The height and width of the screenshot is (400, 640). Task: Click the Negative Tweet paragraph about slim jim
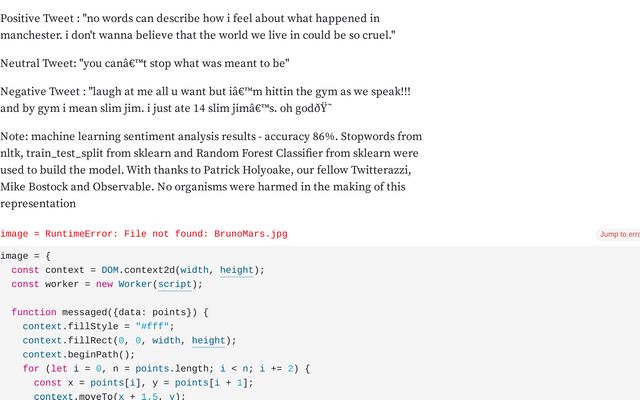pyautogui.click(x=205, y=100)
